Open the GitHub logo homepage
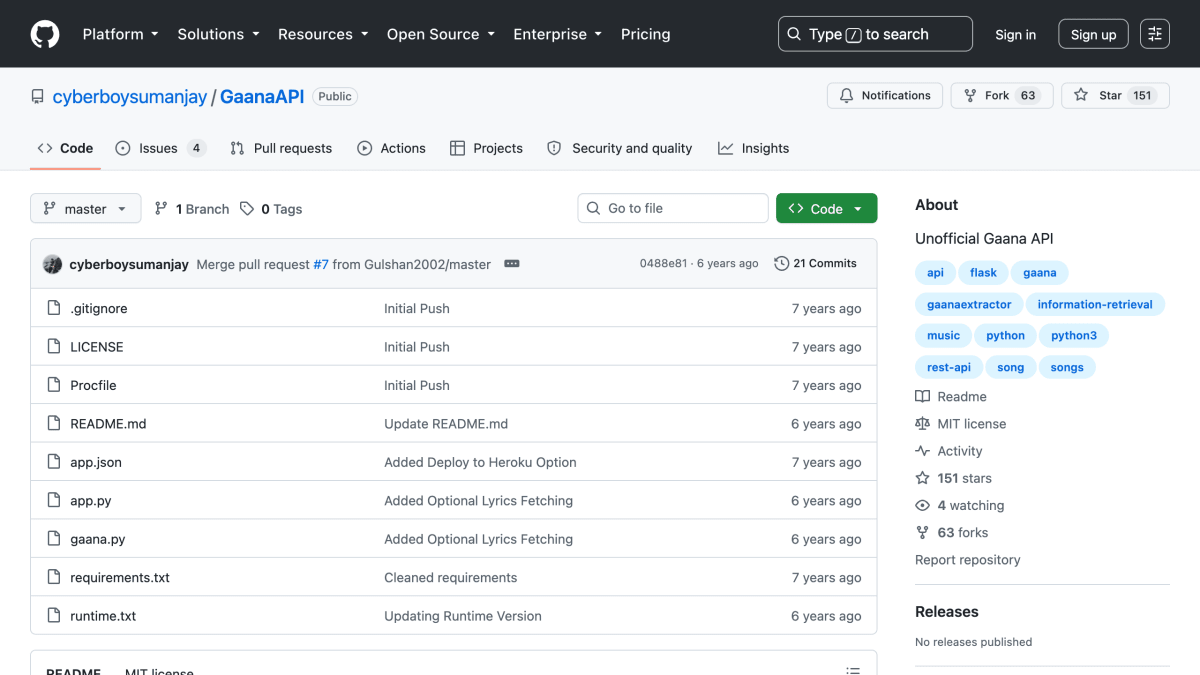This screenshot has height=675, width=1200. [x=45, y=34]
